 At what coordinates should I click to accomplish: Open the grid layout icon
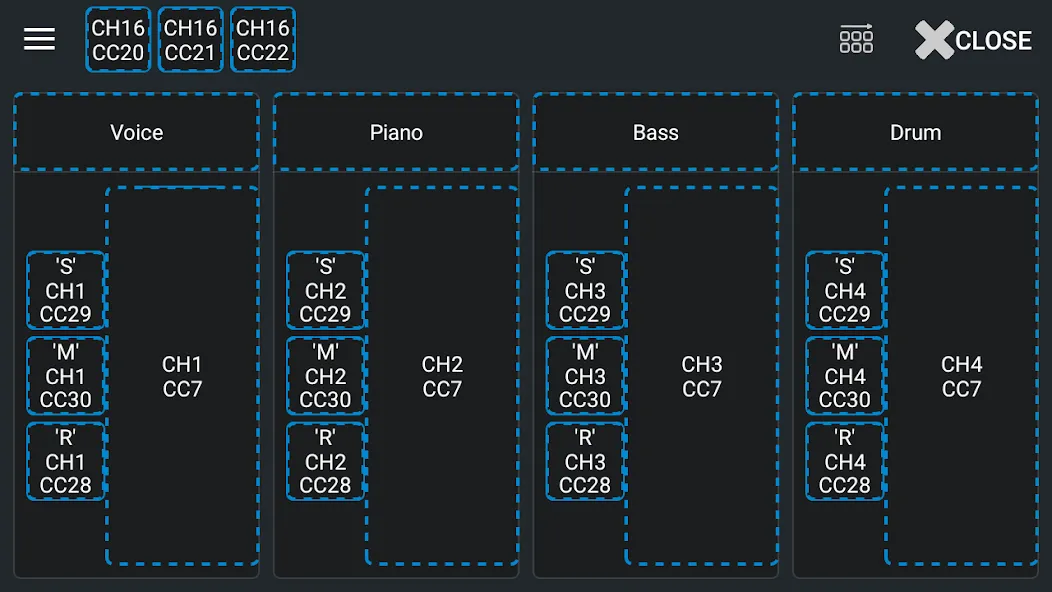click(x=856, y=39)
